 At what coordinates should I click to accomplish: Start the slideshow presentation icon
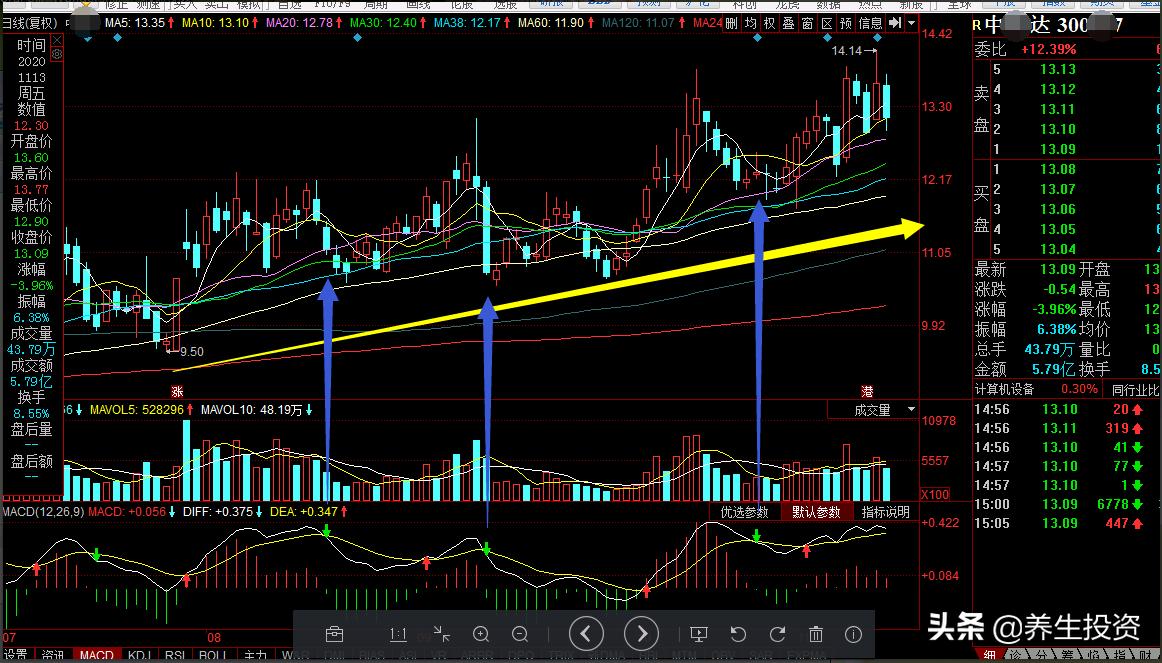(x=698, y=634)
